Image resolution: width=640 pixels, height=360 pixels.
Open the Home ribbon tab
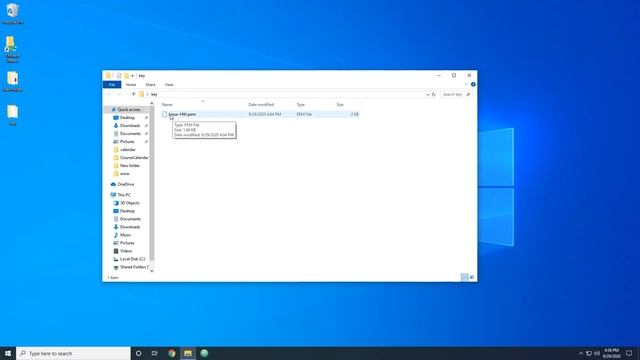pyautogui.click(x=131, y=84)
